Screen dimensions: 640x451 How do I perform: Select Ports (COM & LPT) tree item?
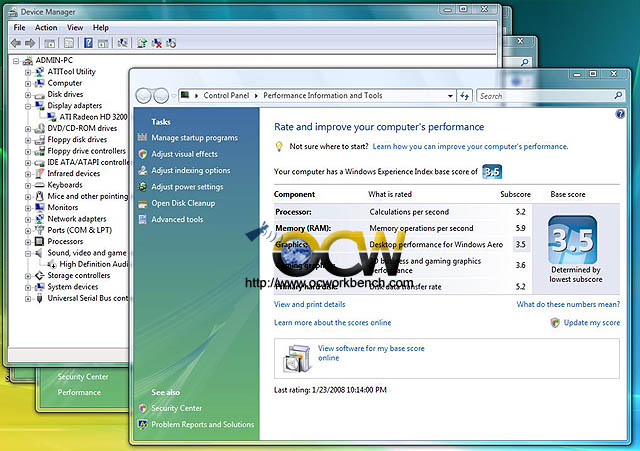tap(80, 230)
